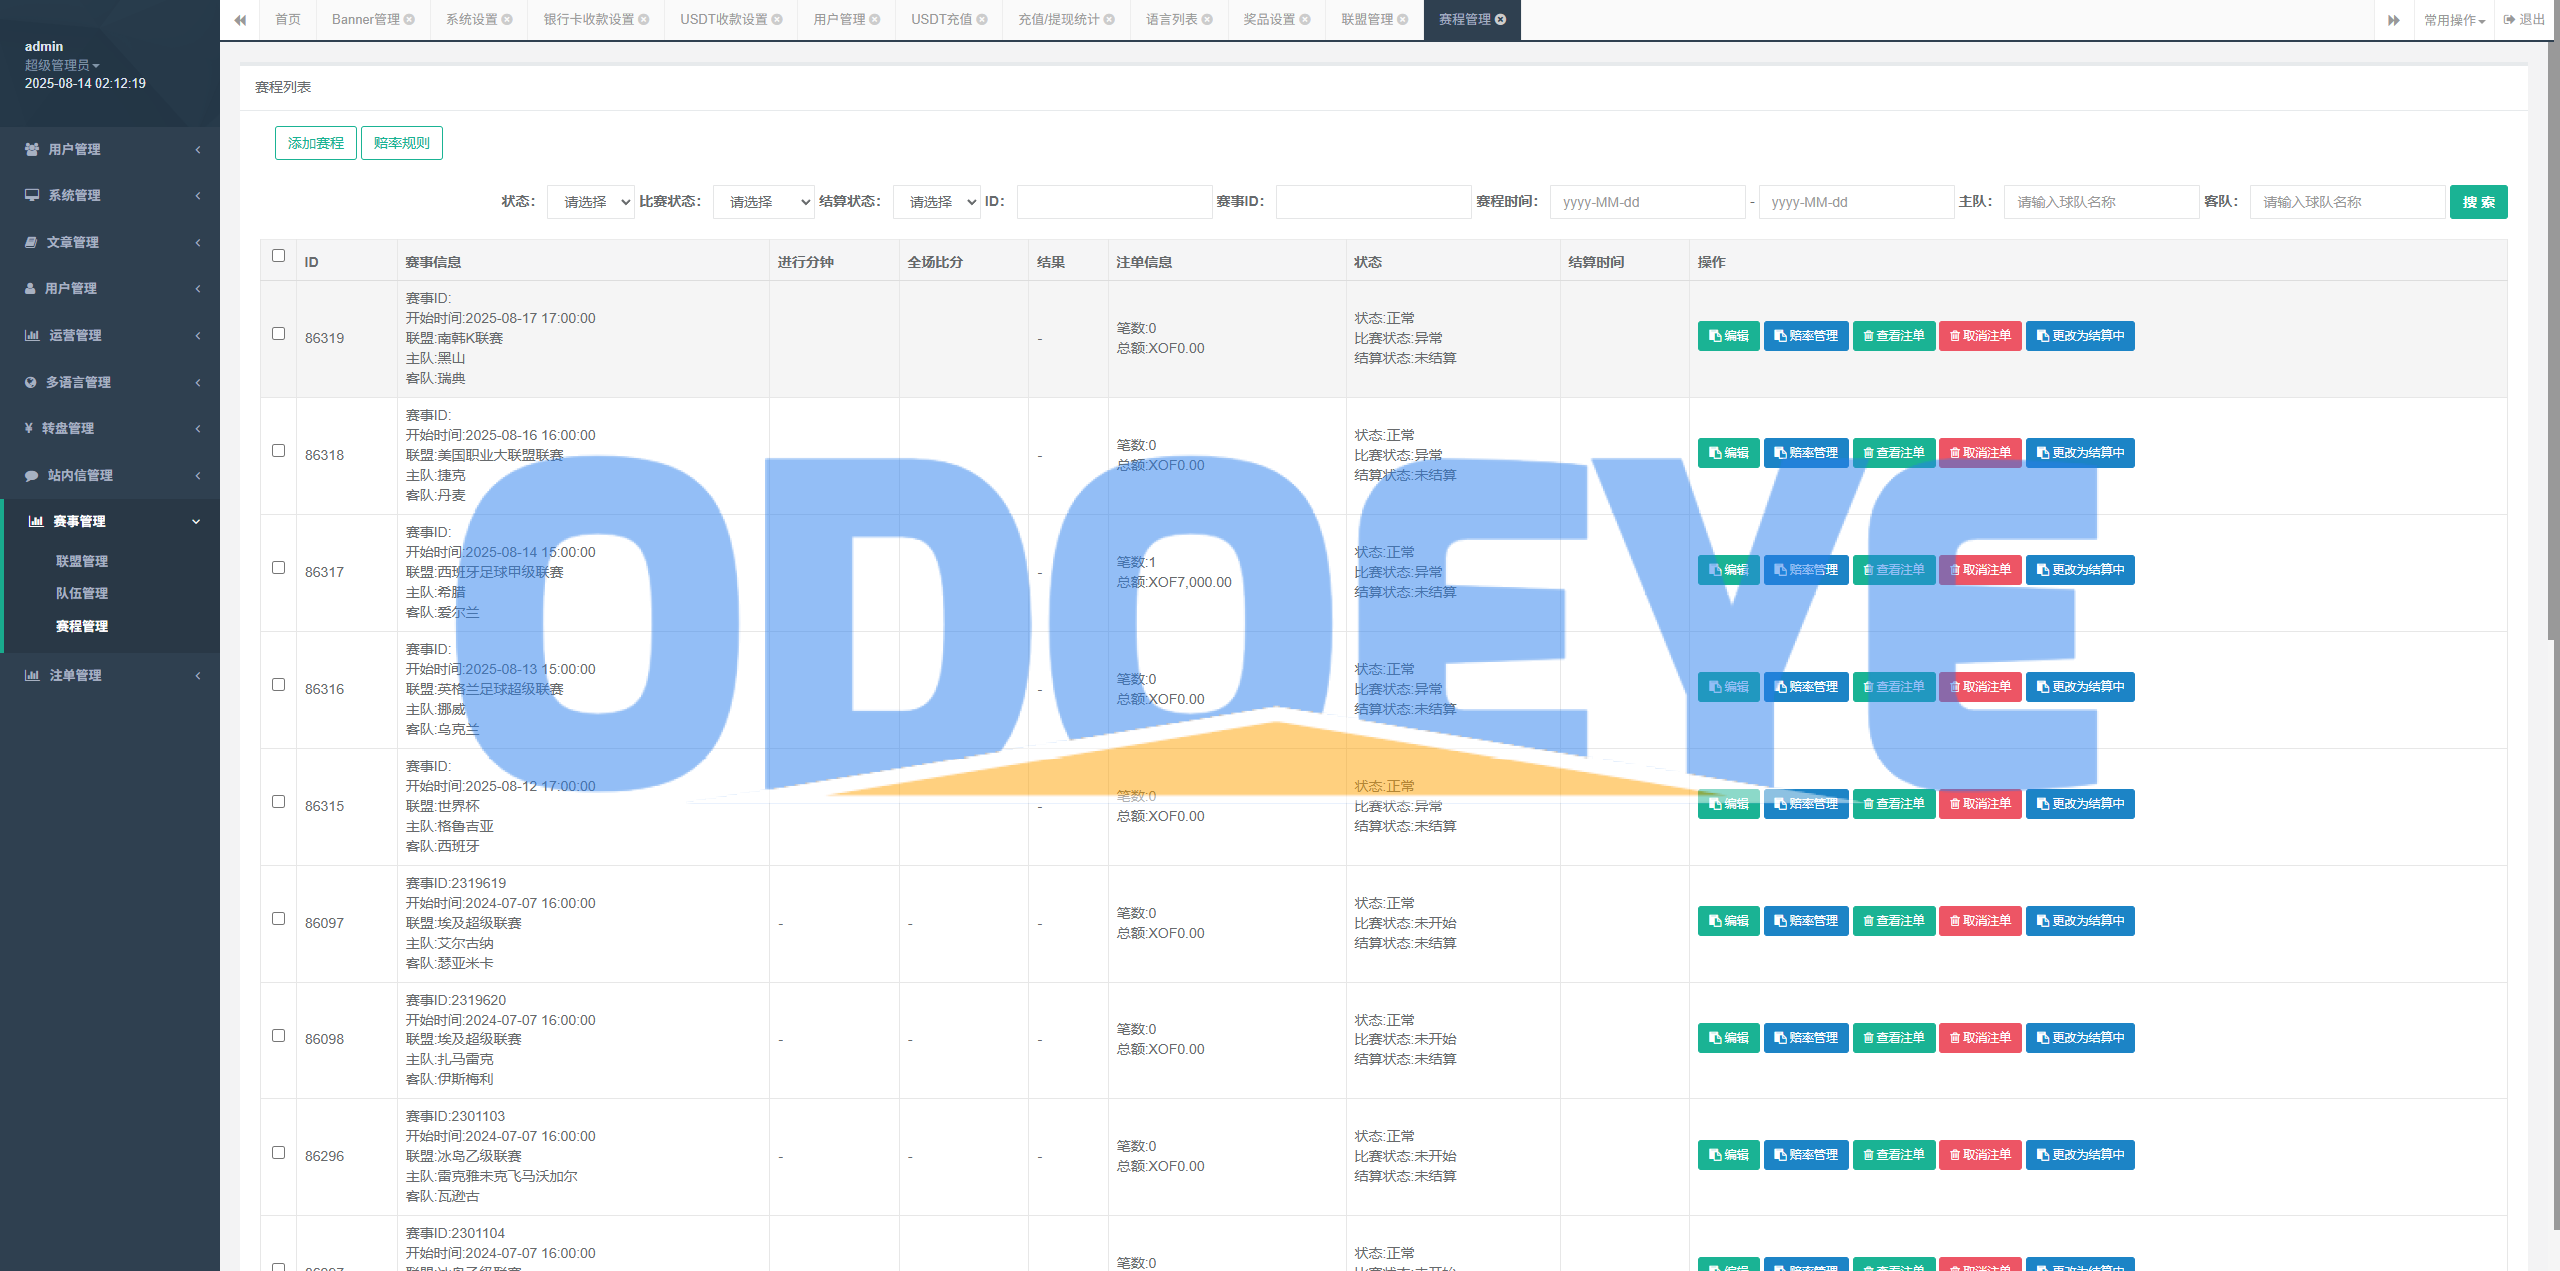Click the tabs scroll-left double arrow icon
The image size is (2560, 1271).
tap(240, 20)
